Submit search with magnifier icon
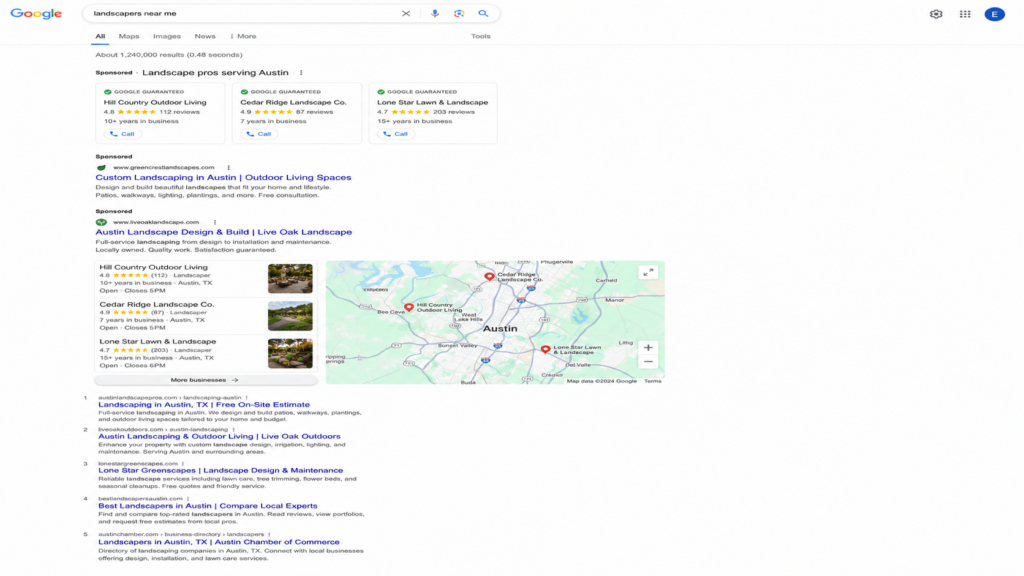 point(483,13)
